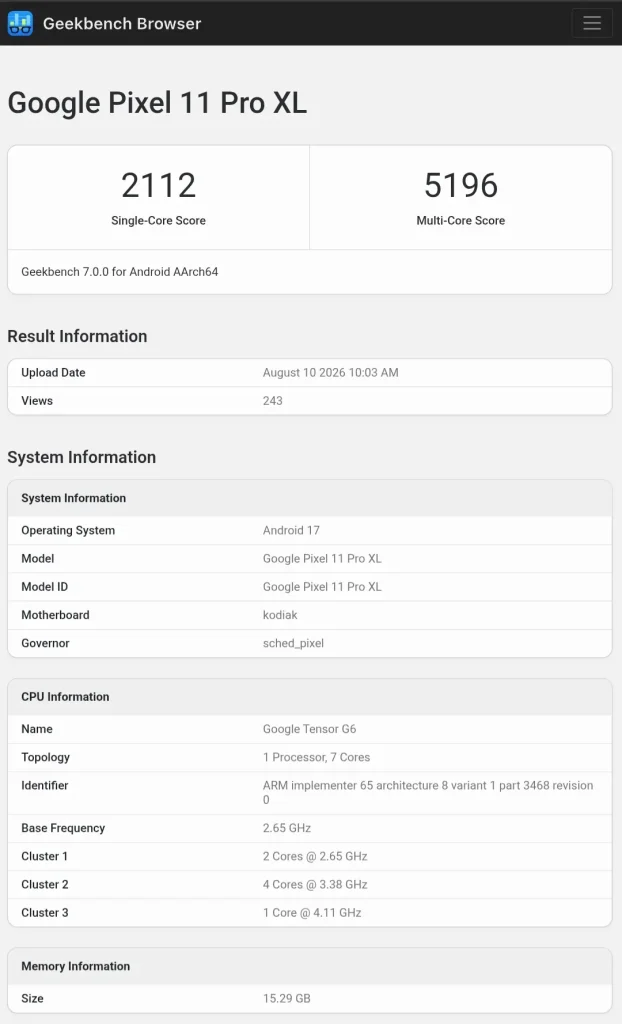622x1024 pixels.
Task: Click the Operating System Android 17 value
Action: coord(291,530)
